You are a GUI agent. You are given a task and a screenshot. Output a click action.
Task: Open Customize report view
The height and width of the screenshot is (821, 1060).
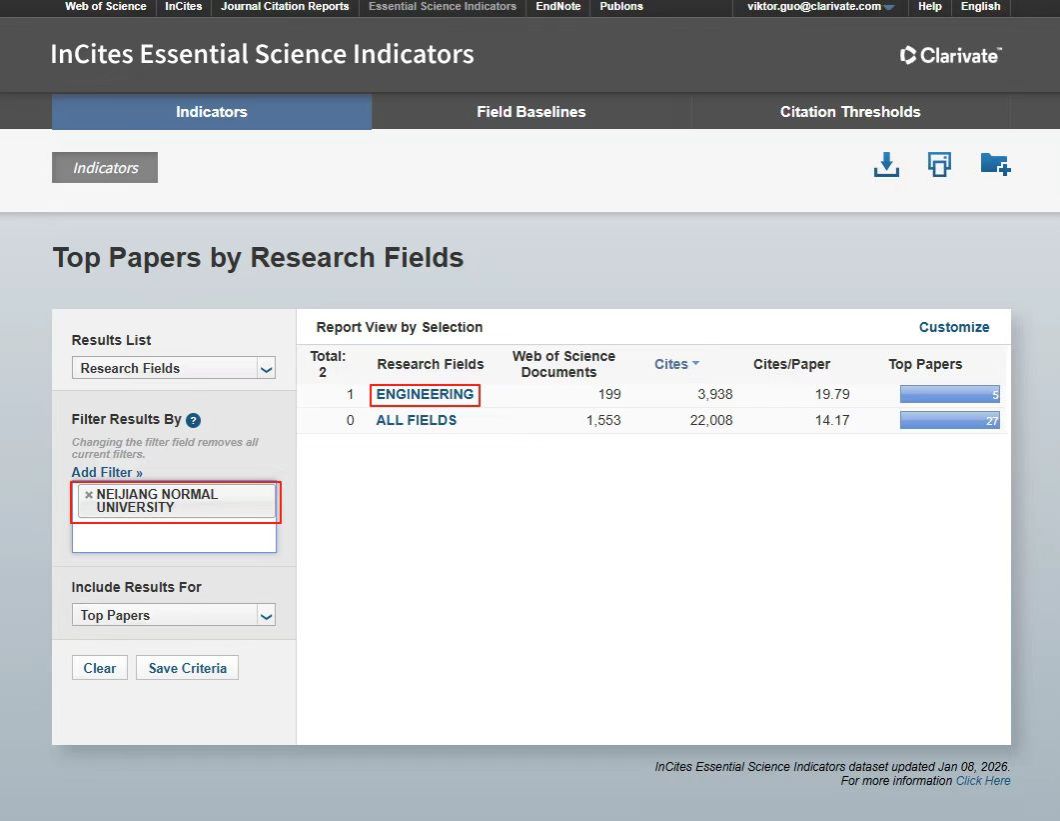(x=954, y=327)
